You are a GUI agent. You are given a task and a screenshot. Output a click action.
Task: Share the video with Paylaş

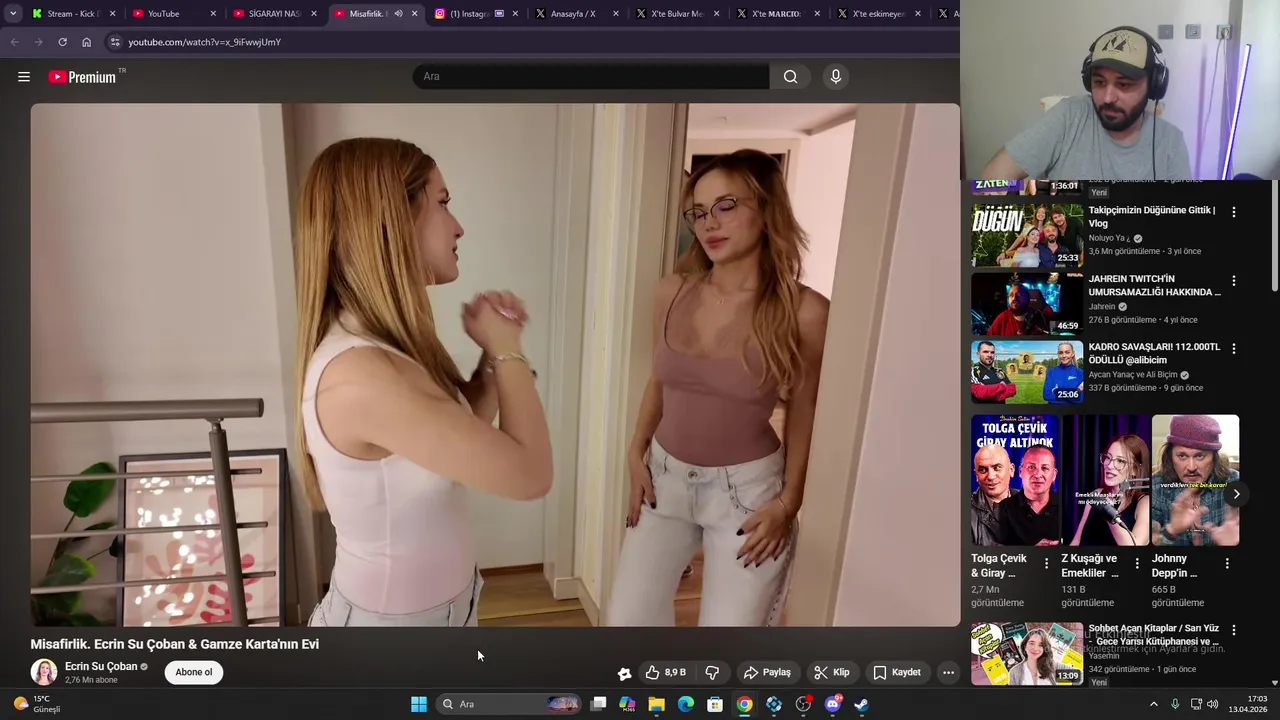[x=767, y=673]
